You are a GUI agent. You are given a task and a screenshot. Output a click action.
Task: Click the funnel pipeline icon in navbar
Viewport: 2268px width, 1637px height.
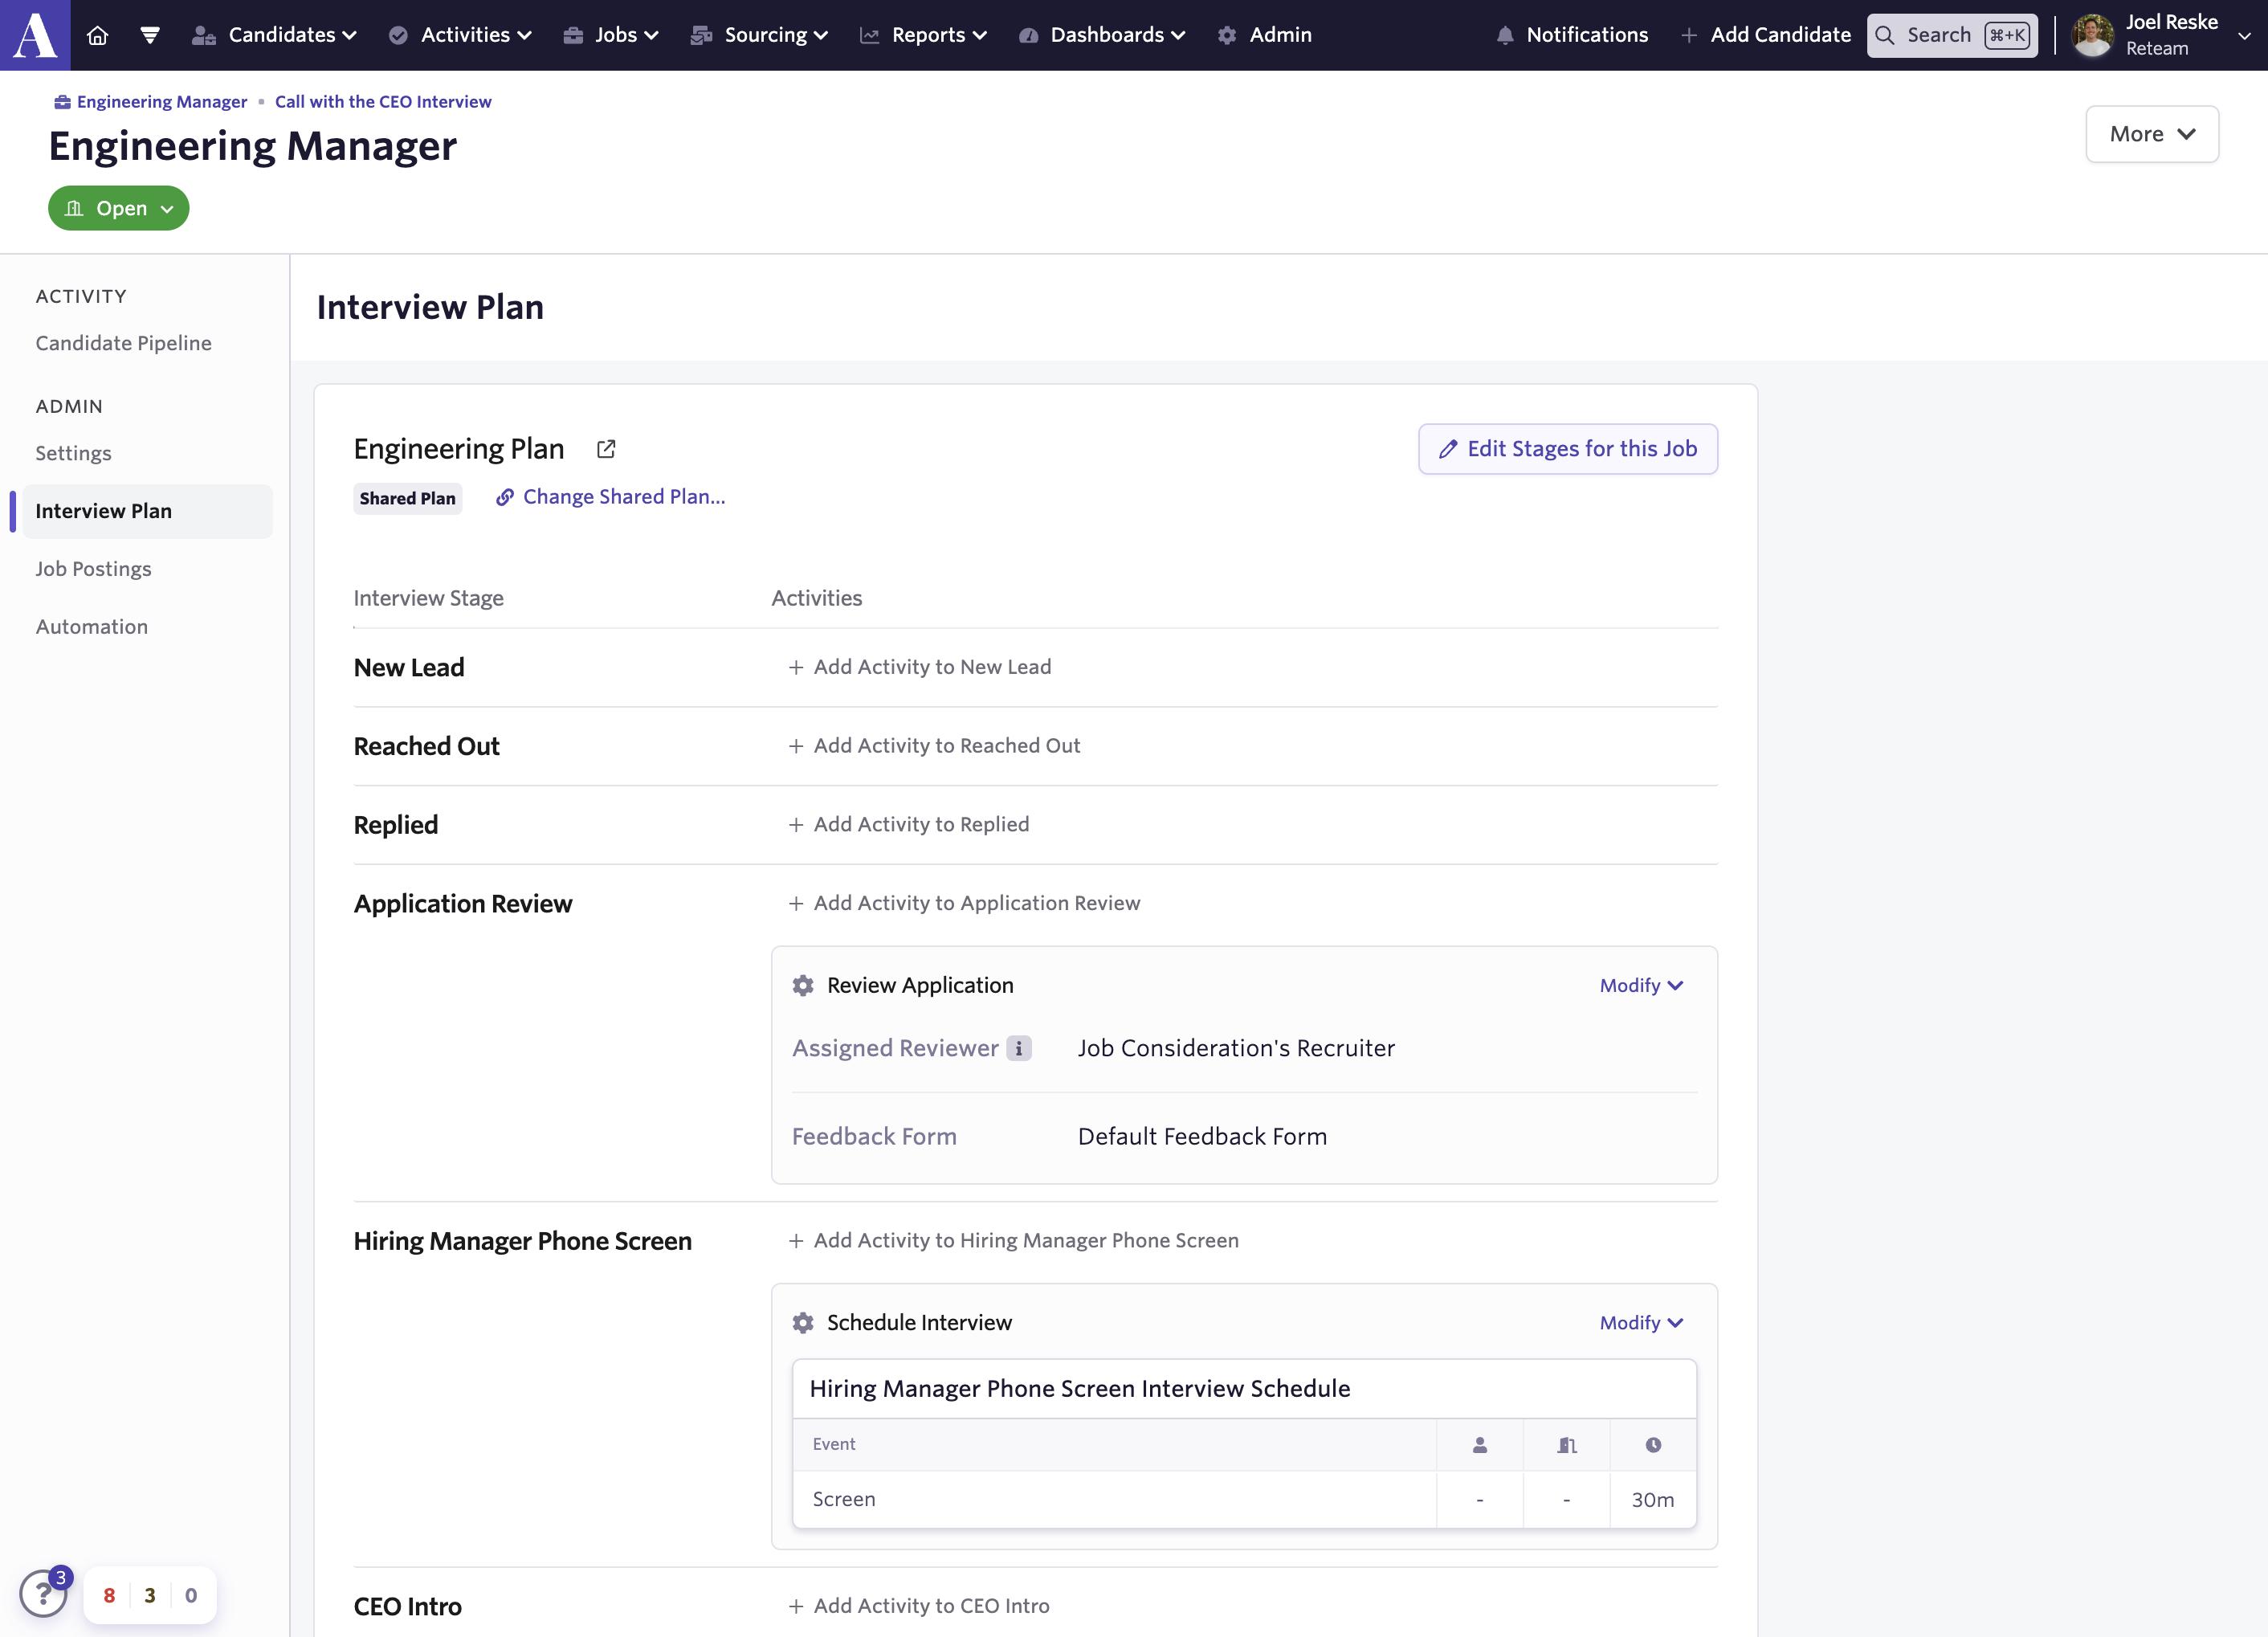(x=150, y=35)
